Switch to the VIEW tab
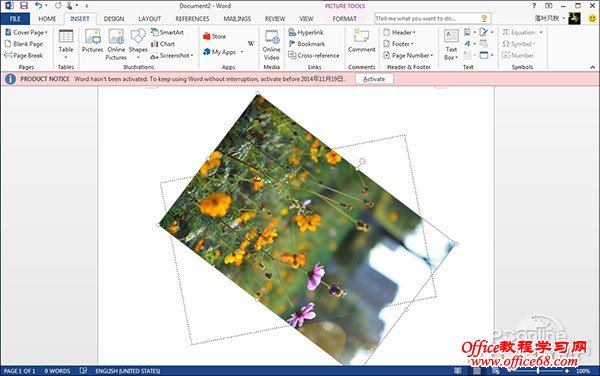 coord(306,19)
